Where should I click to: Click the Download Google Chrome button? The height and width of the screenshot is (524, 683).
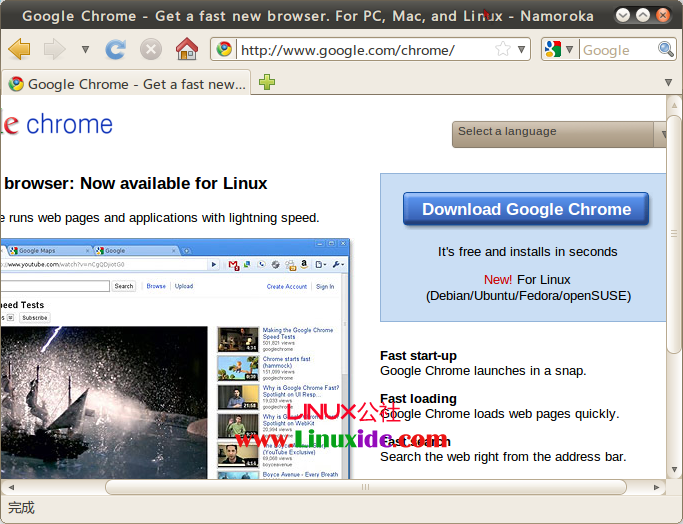[x=526, y=209]
